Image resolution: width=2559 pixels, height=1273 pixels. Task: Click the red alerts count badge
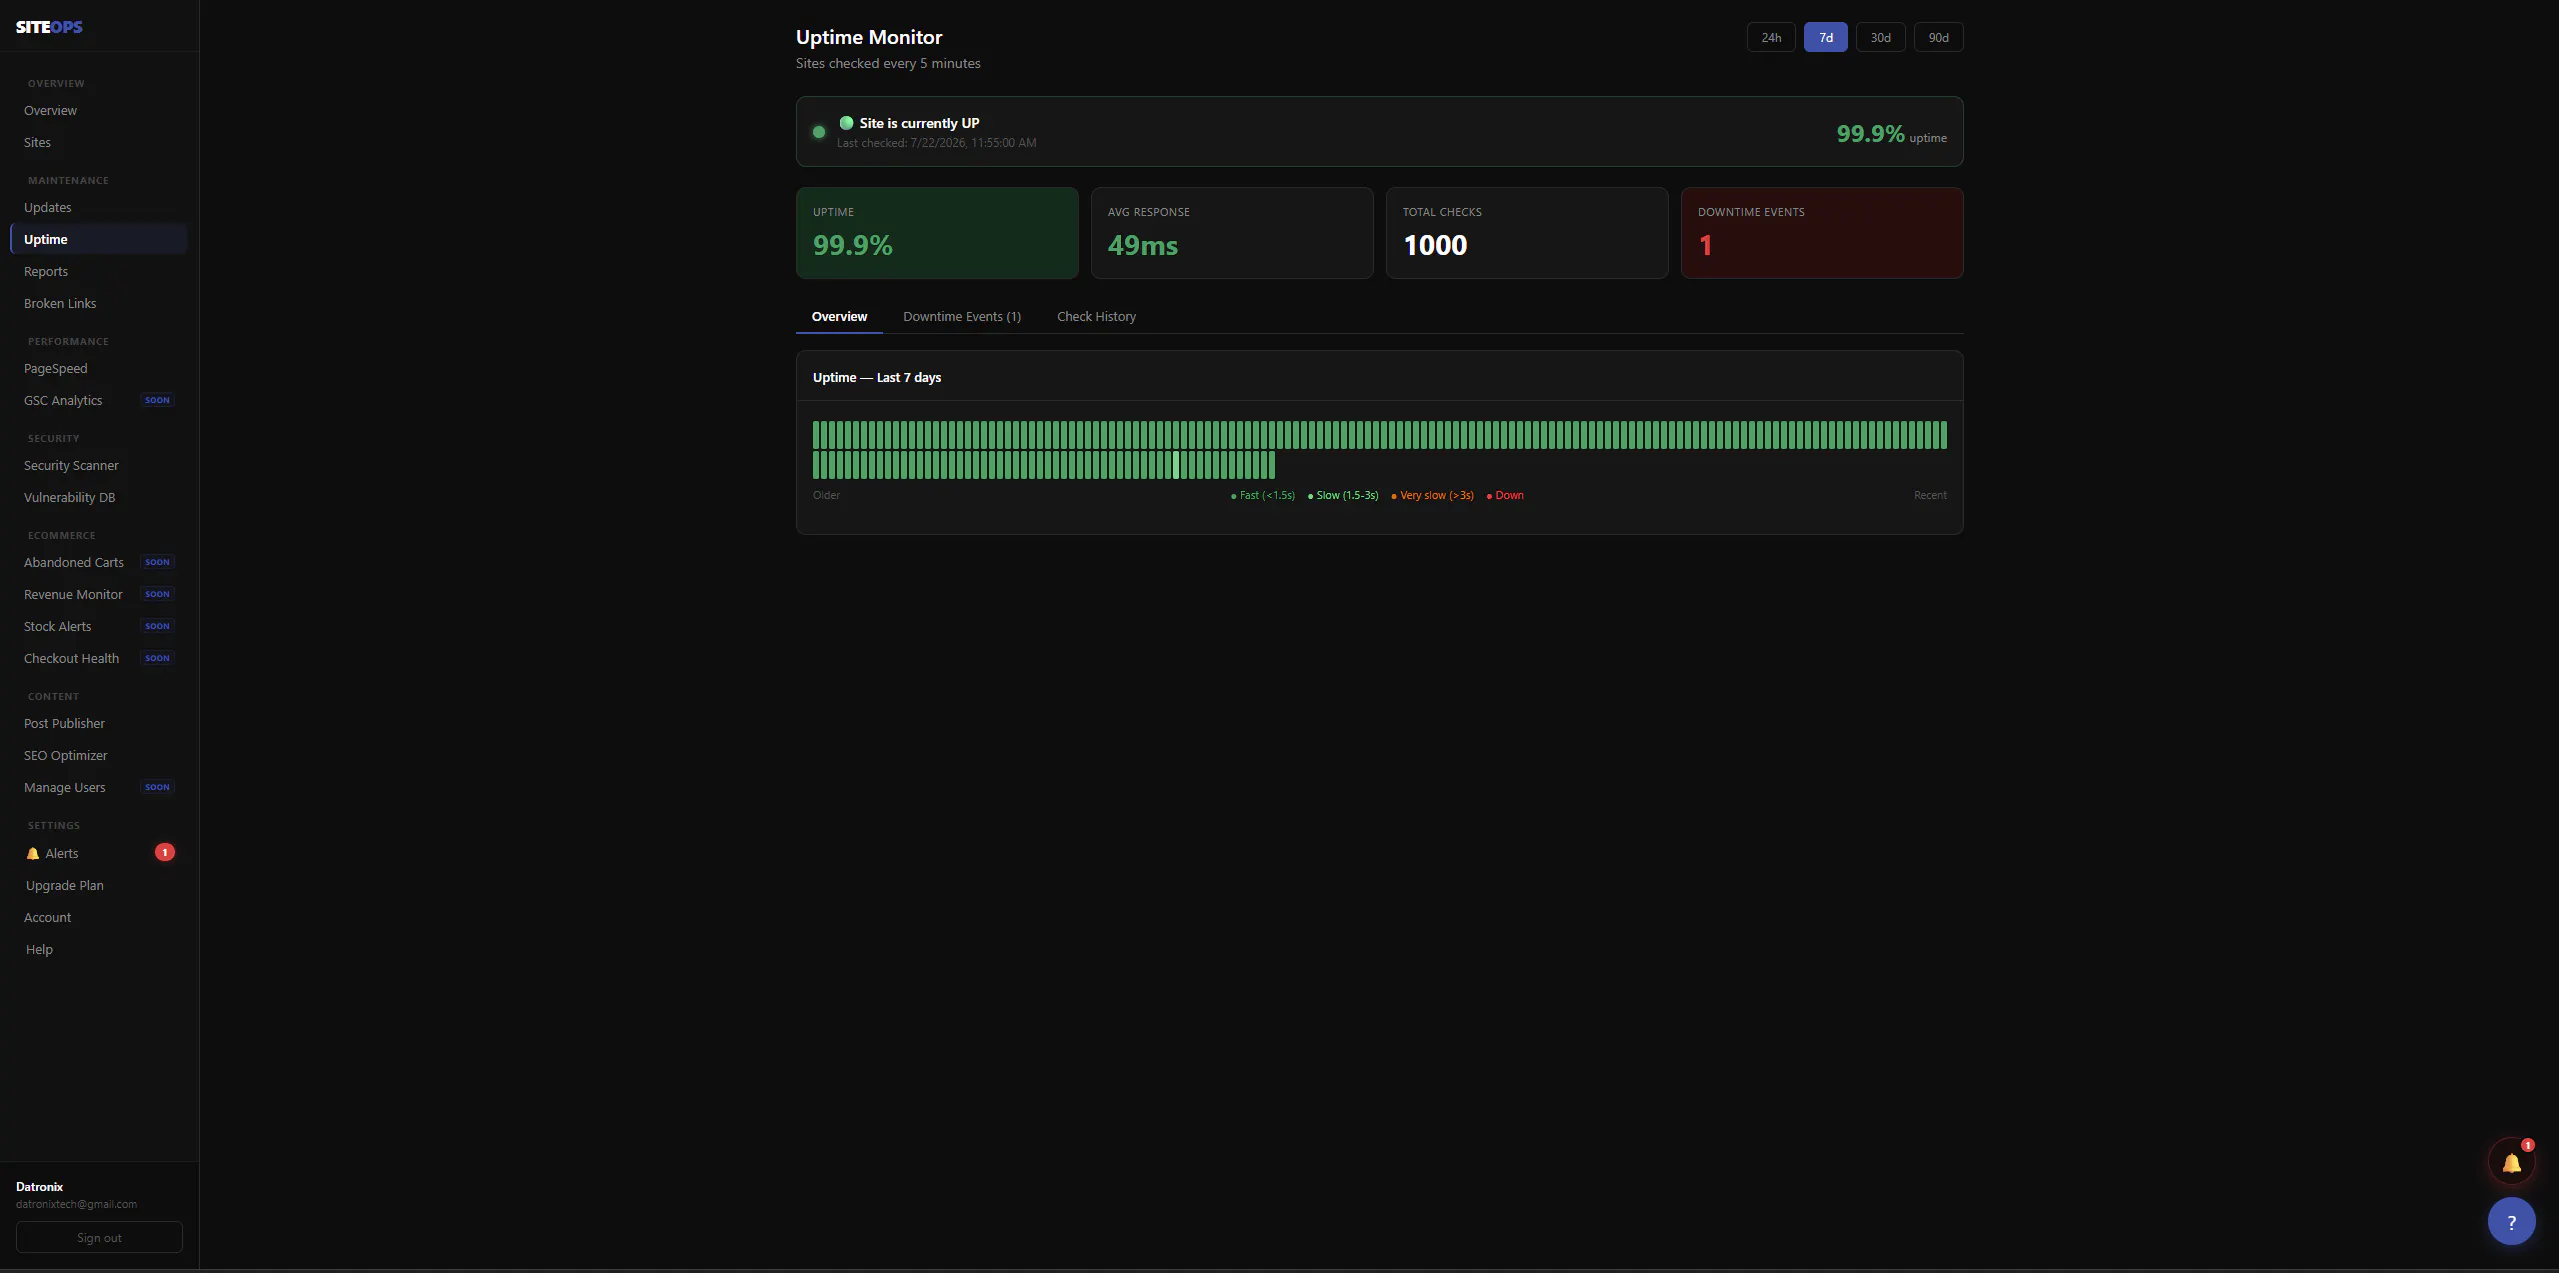[165, 852]
